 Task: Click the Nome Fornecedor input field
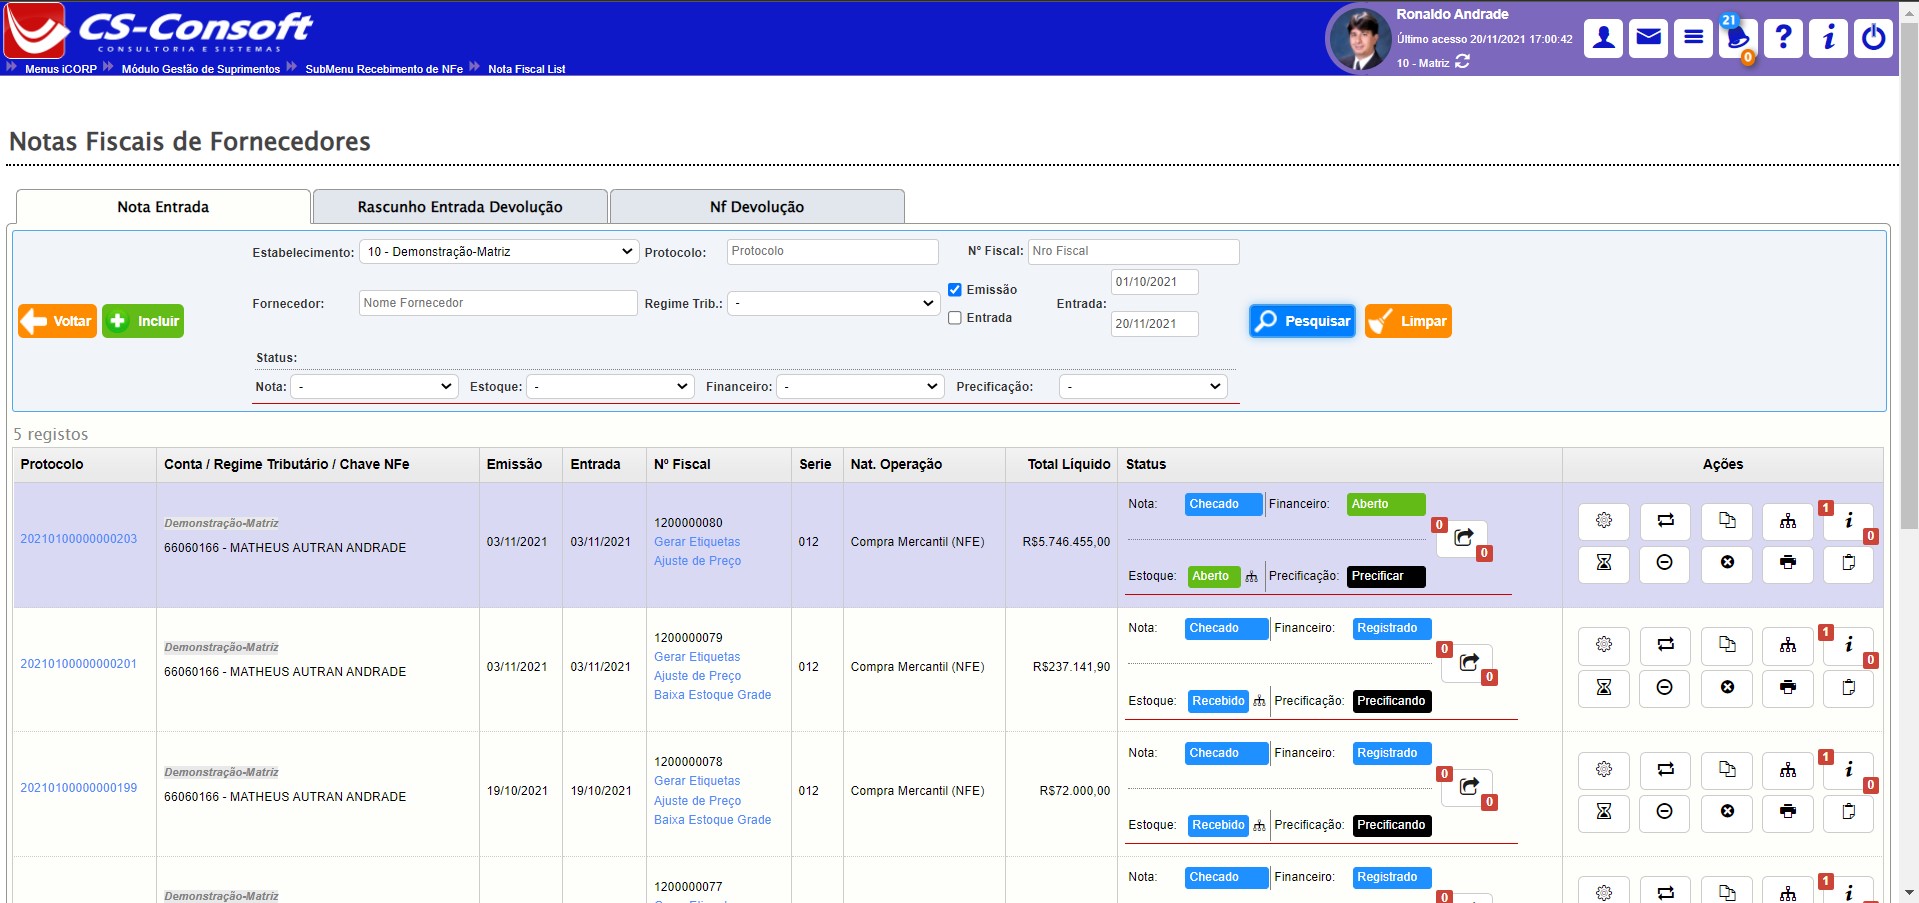498,303
